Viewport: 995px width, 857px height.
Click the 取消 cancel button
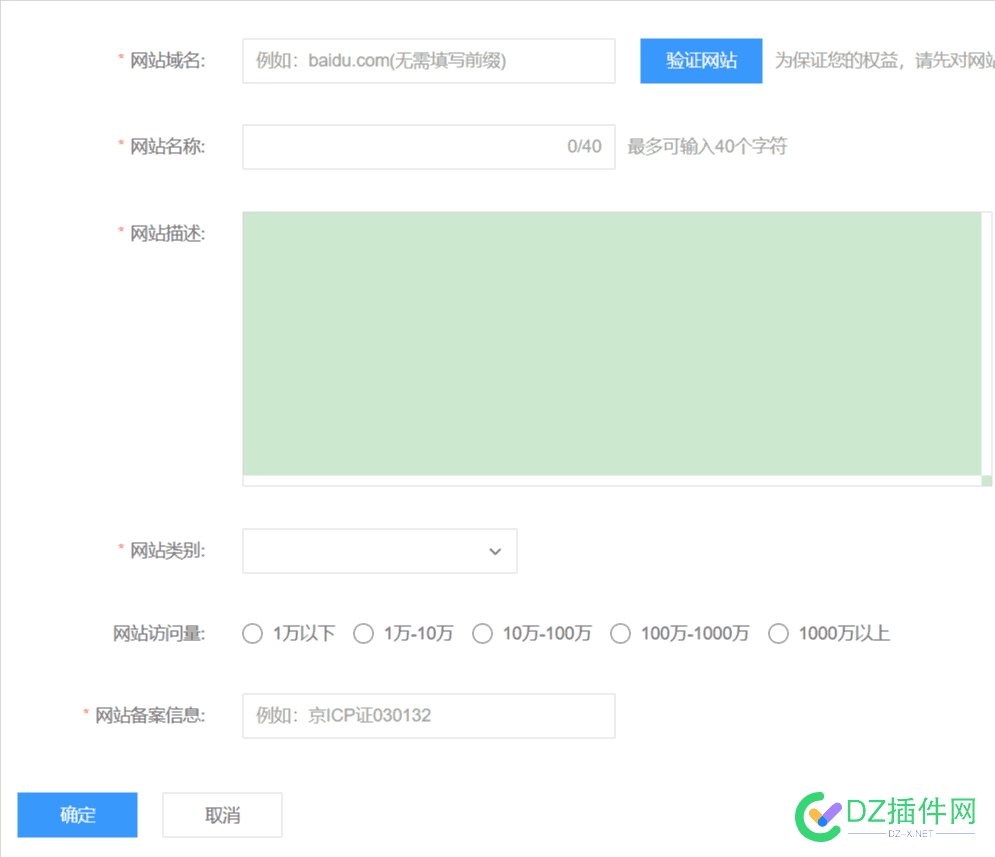[221, 814]
